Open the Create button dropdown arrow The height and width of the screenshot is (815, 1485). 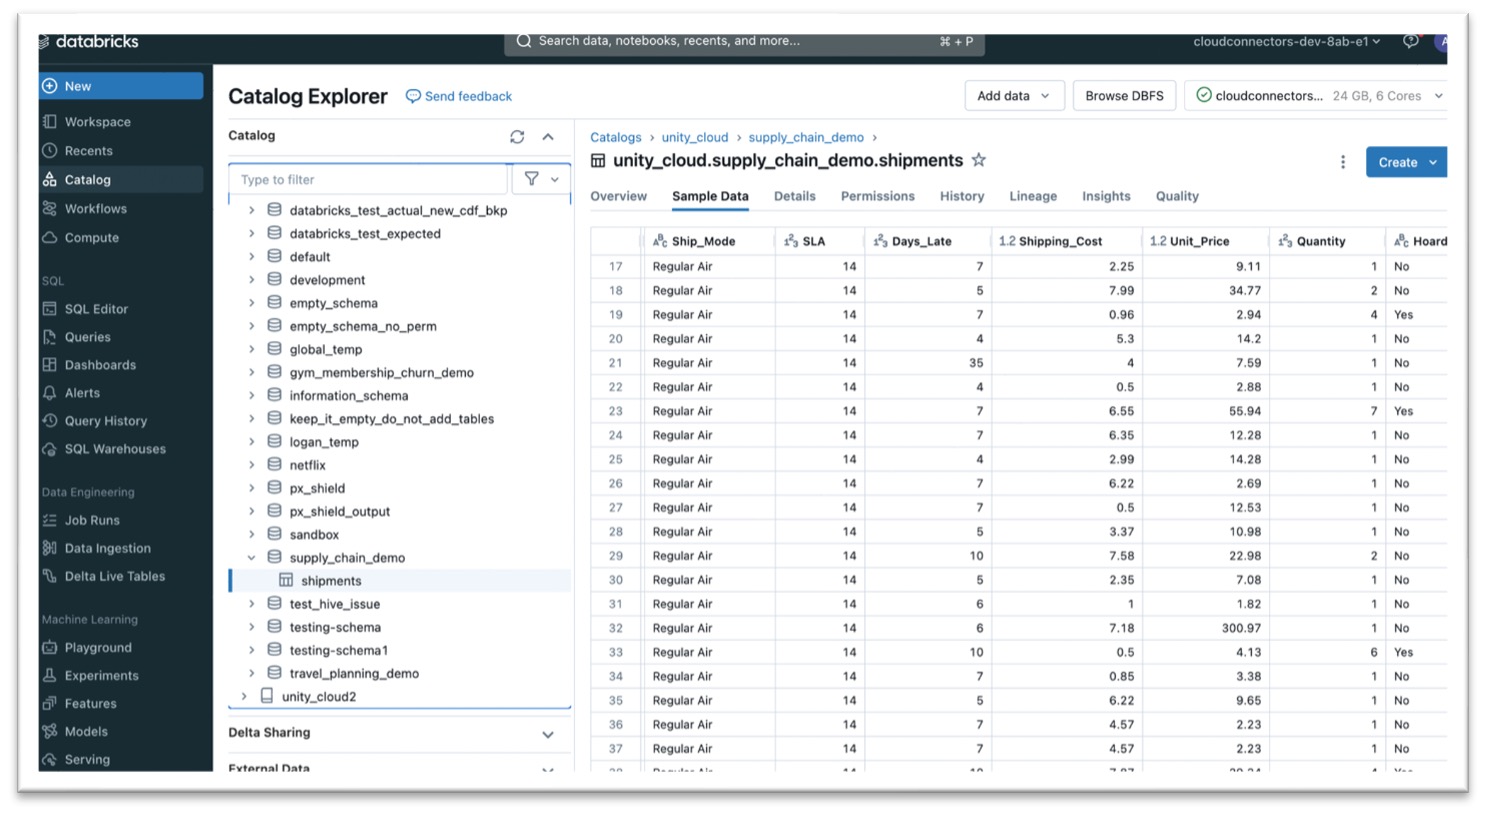pos(1433,162)
